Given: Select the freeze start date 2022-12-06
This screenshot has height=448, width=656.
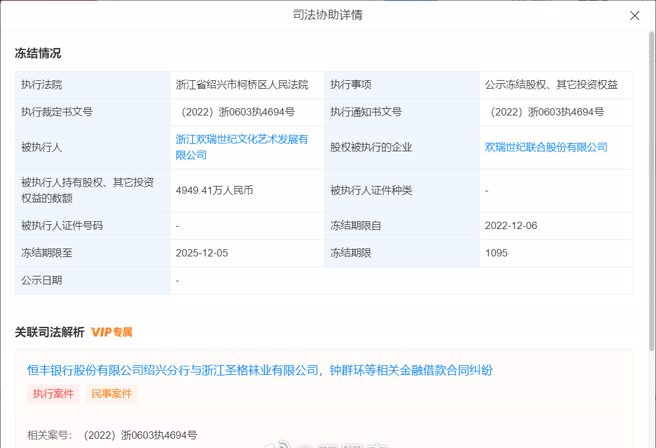Looking at the screenshot, I should click(x=511, y=225).
